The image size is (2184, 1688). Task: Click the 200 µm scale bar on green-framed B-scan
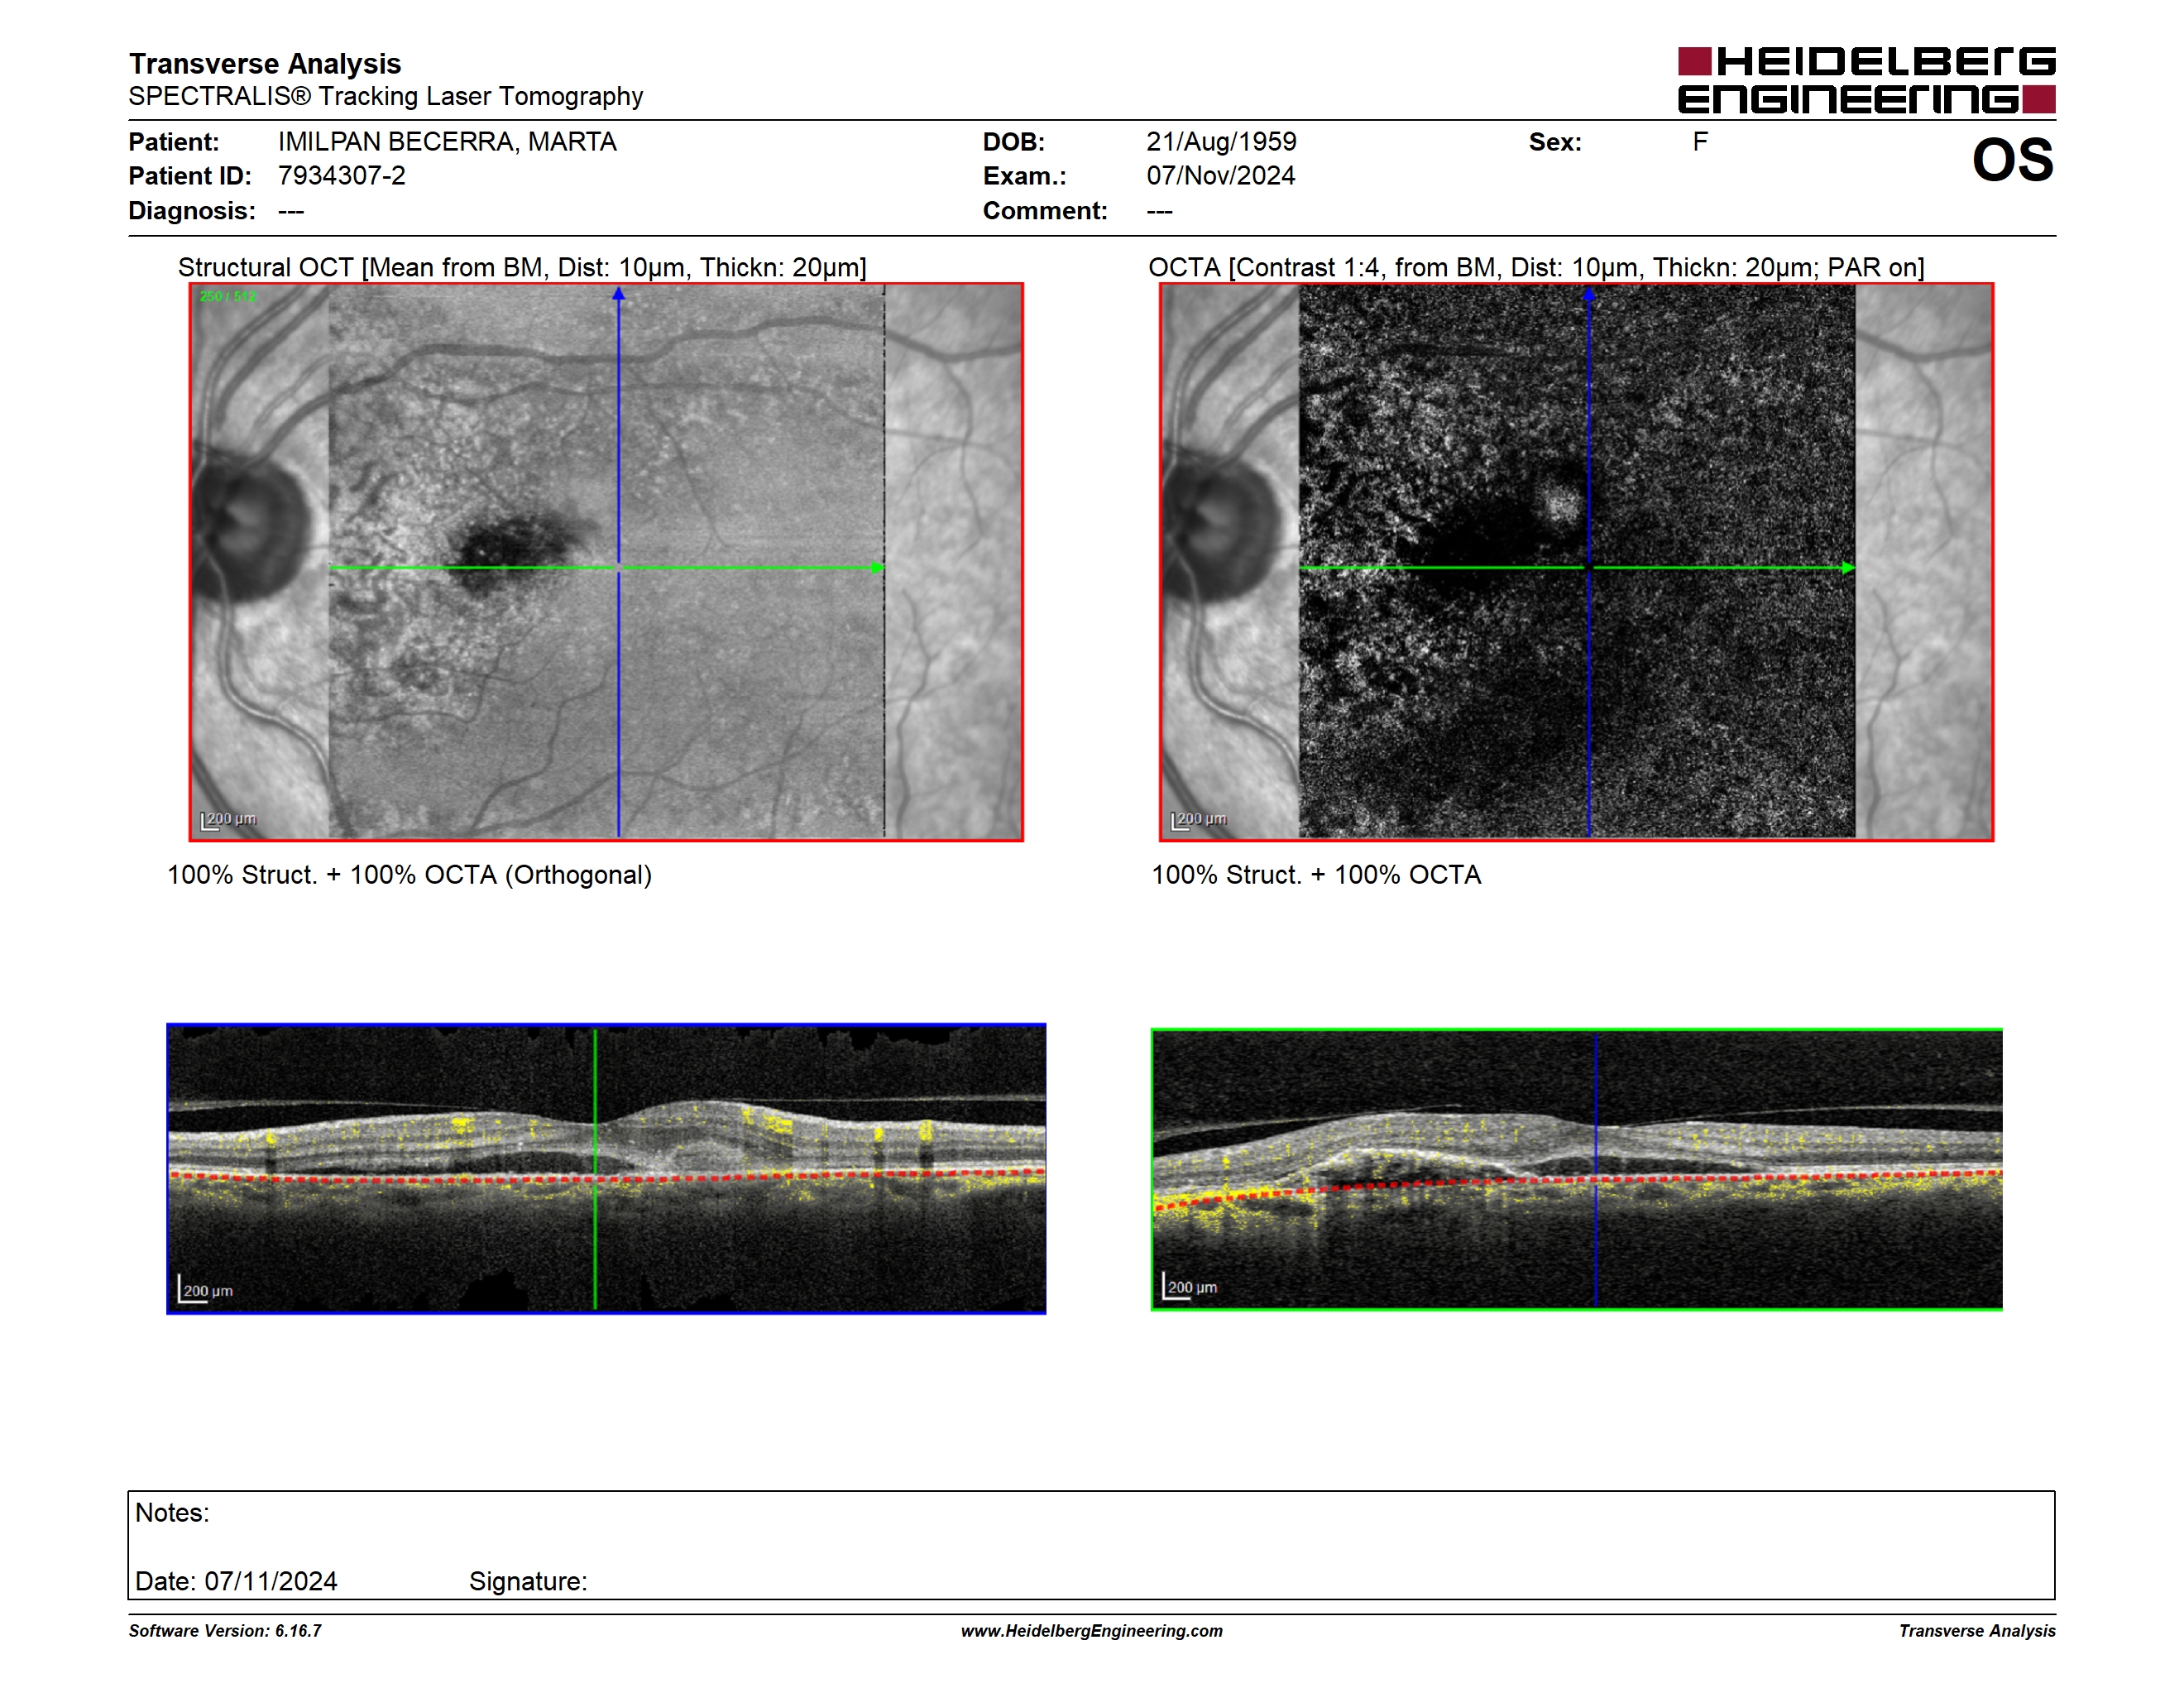coord(1190,1286)
